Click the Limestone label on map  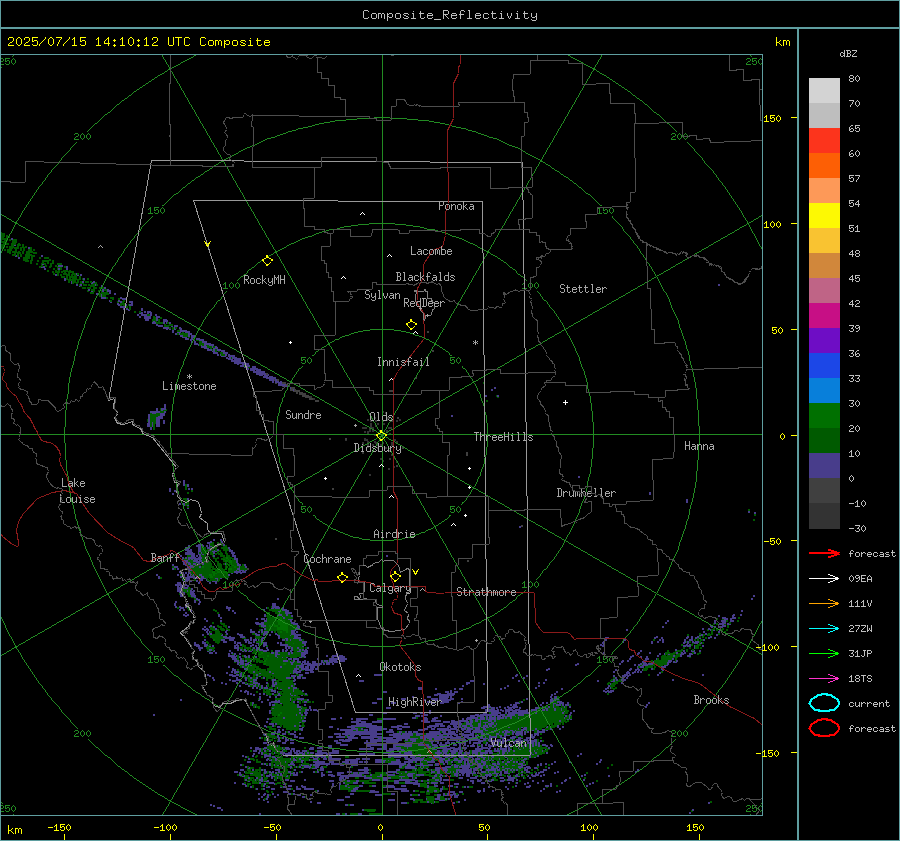click(x=189, y=386)
